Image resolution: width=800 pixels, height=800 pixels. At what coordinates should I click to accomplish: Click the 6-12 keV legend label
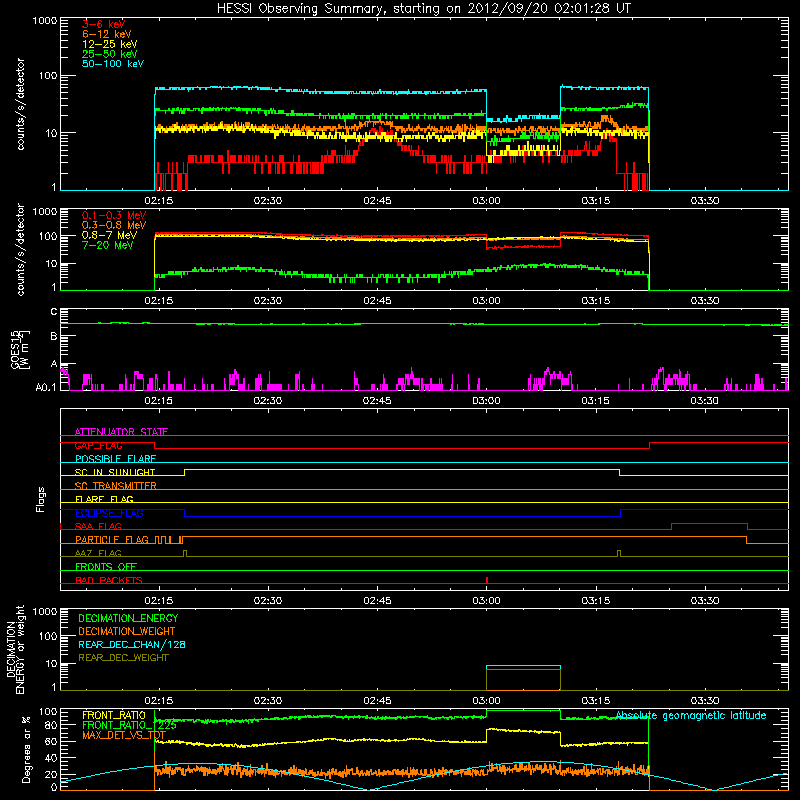[107, 34]
